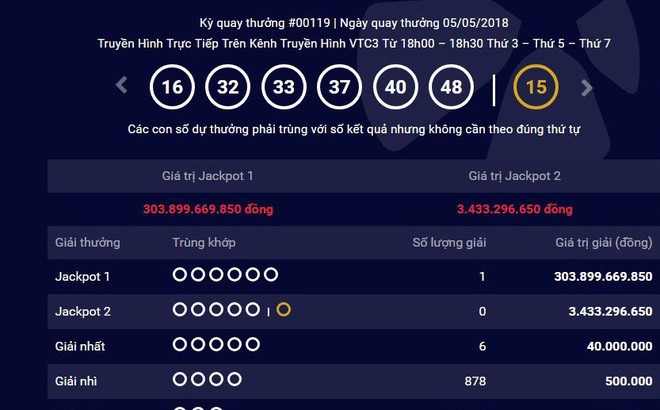Click the Giải nhì prize row label

point(76,381)
